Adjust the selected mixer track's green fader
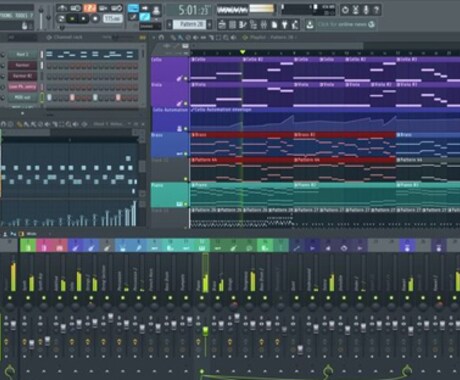 [x=205, y=331]
